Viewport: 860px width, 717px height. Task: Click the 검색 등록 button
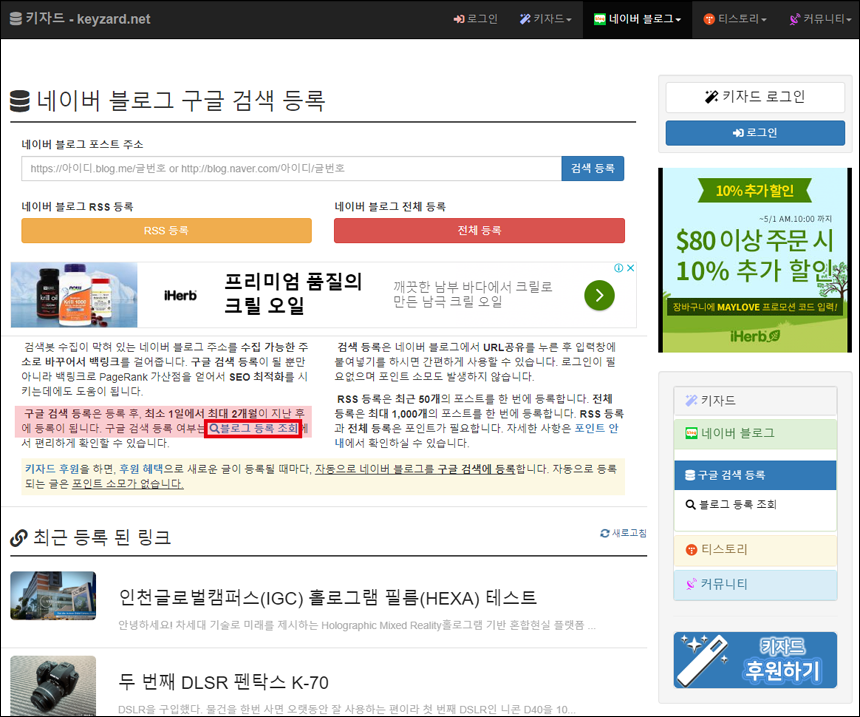[593, 168]
